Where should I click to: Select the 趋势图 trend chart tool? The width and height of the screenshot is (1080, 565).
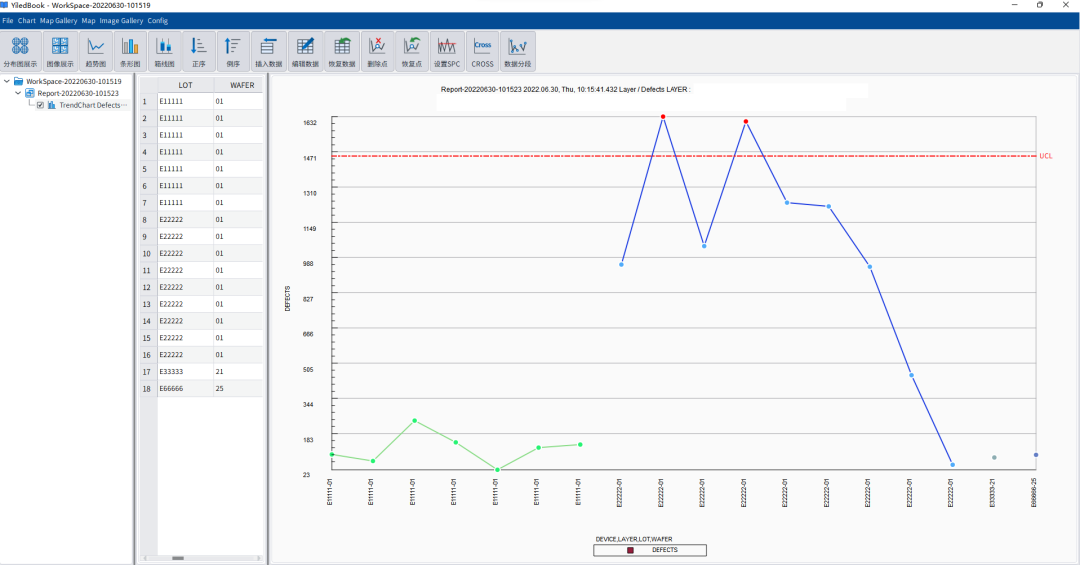click(x=96, y=50)
